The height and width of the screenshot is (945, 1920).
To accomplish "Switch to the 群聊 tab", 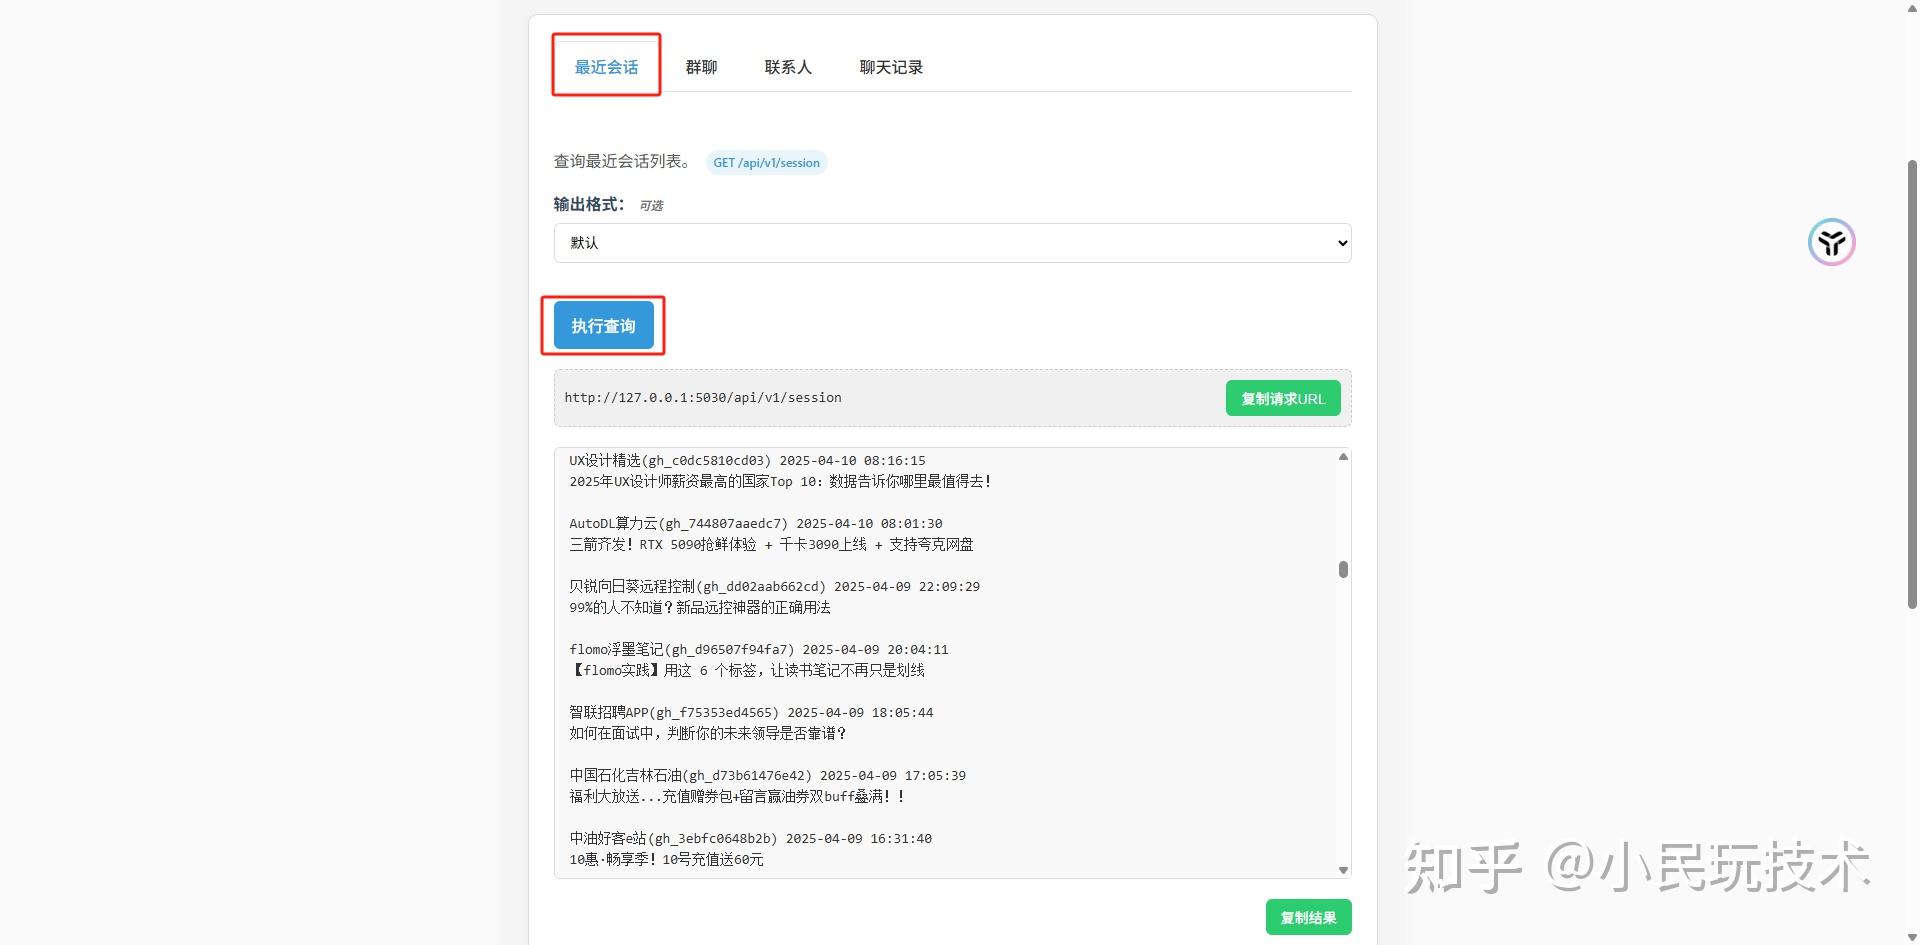I will 701,67.
